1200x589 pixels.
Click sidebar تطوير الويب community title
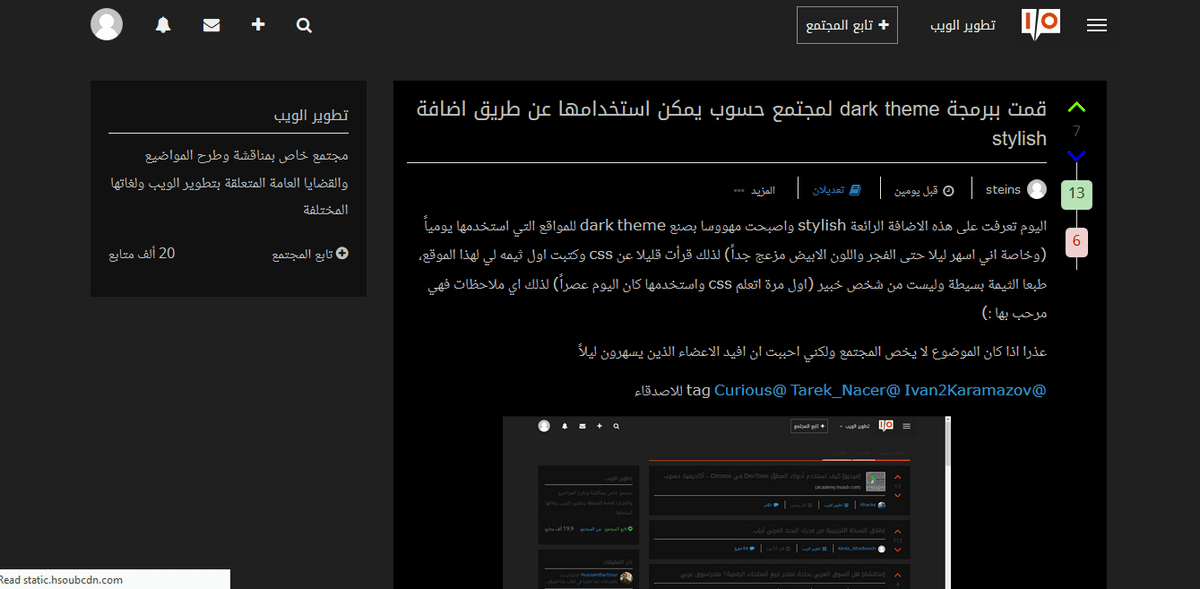(x=311, y=115)
